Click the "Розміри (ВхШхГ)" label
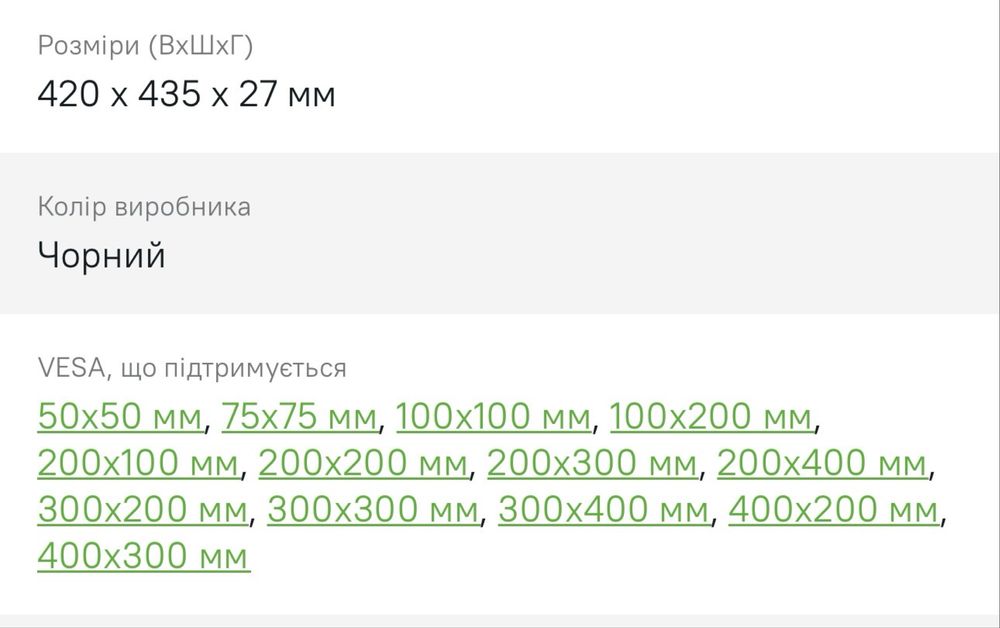 click(138, 46)
